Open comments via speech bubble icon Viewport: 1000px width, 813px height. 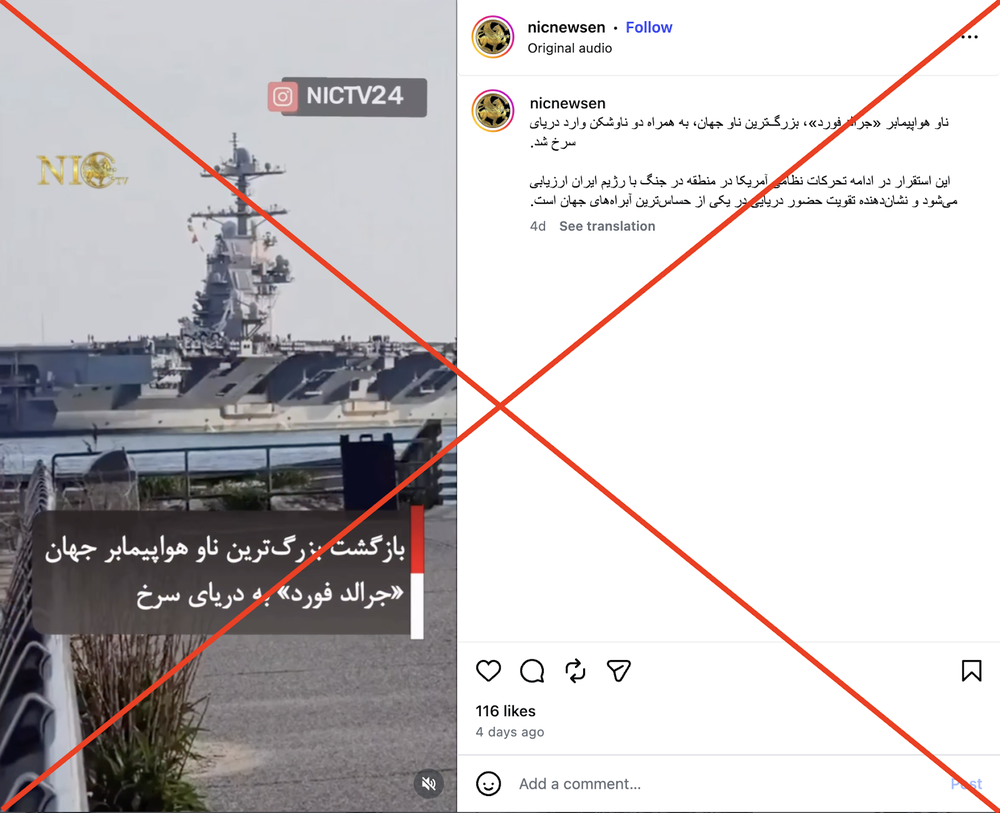click(532, 671)
